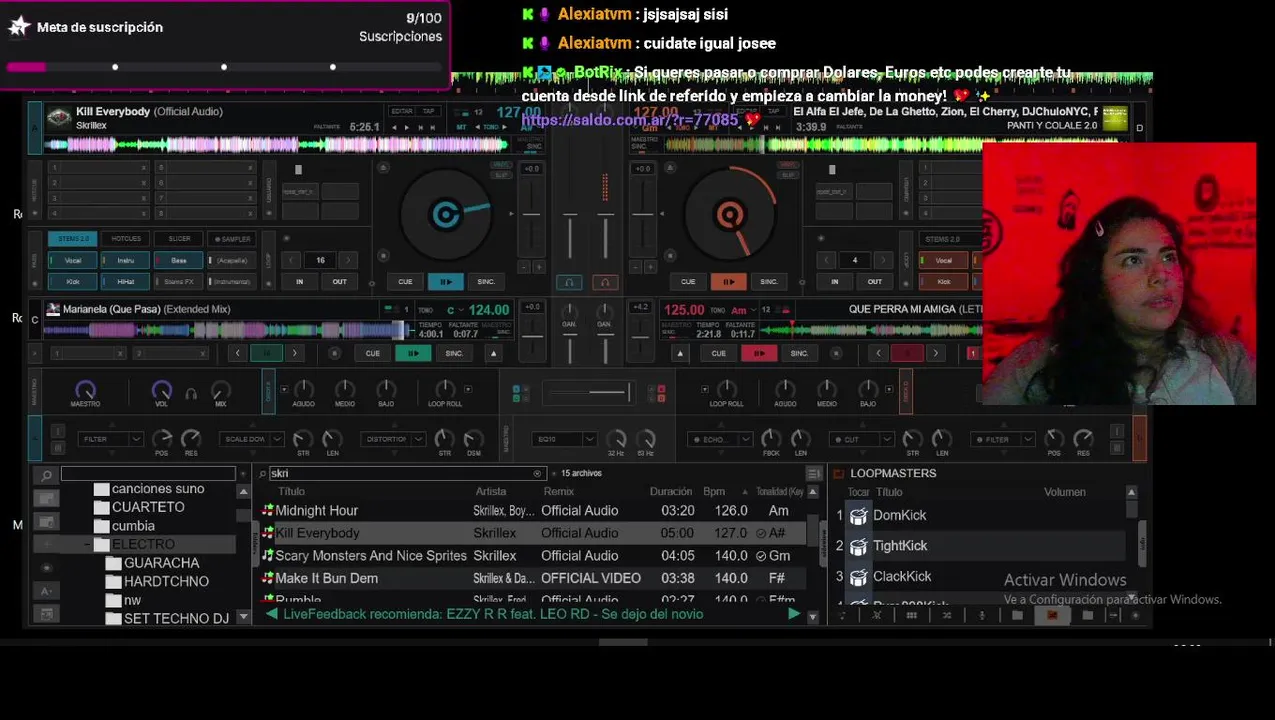1275x720 pixels.
Task: Open the CUT effect dropdown
Action: [x=886, y=439]
